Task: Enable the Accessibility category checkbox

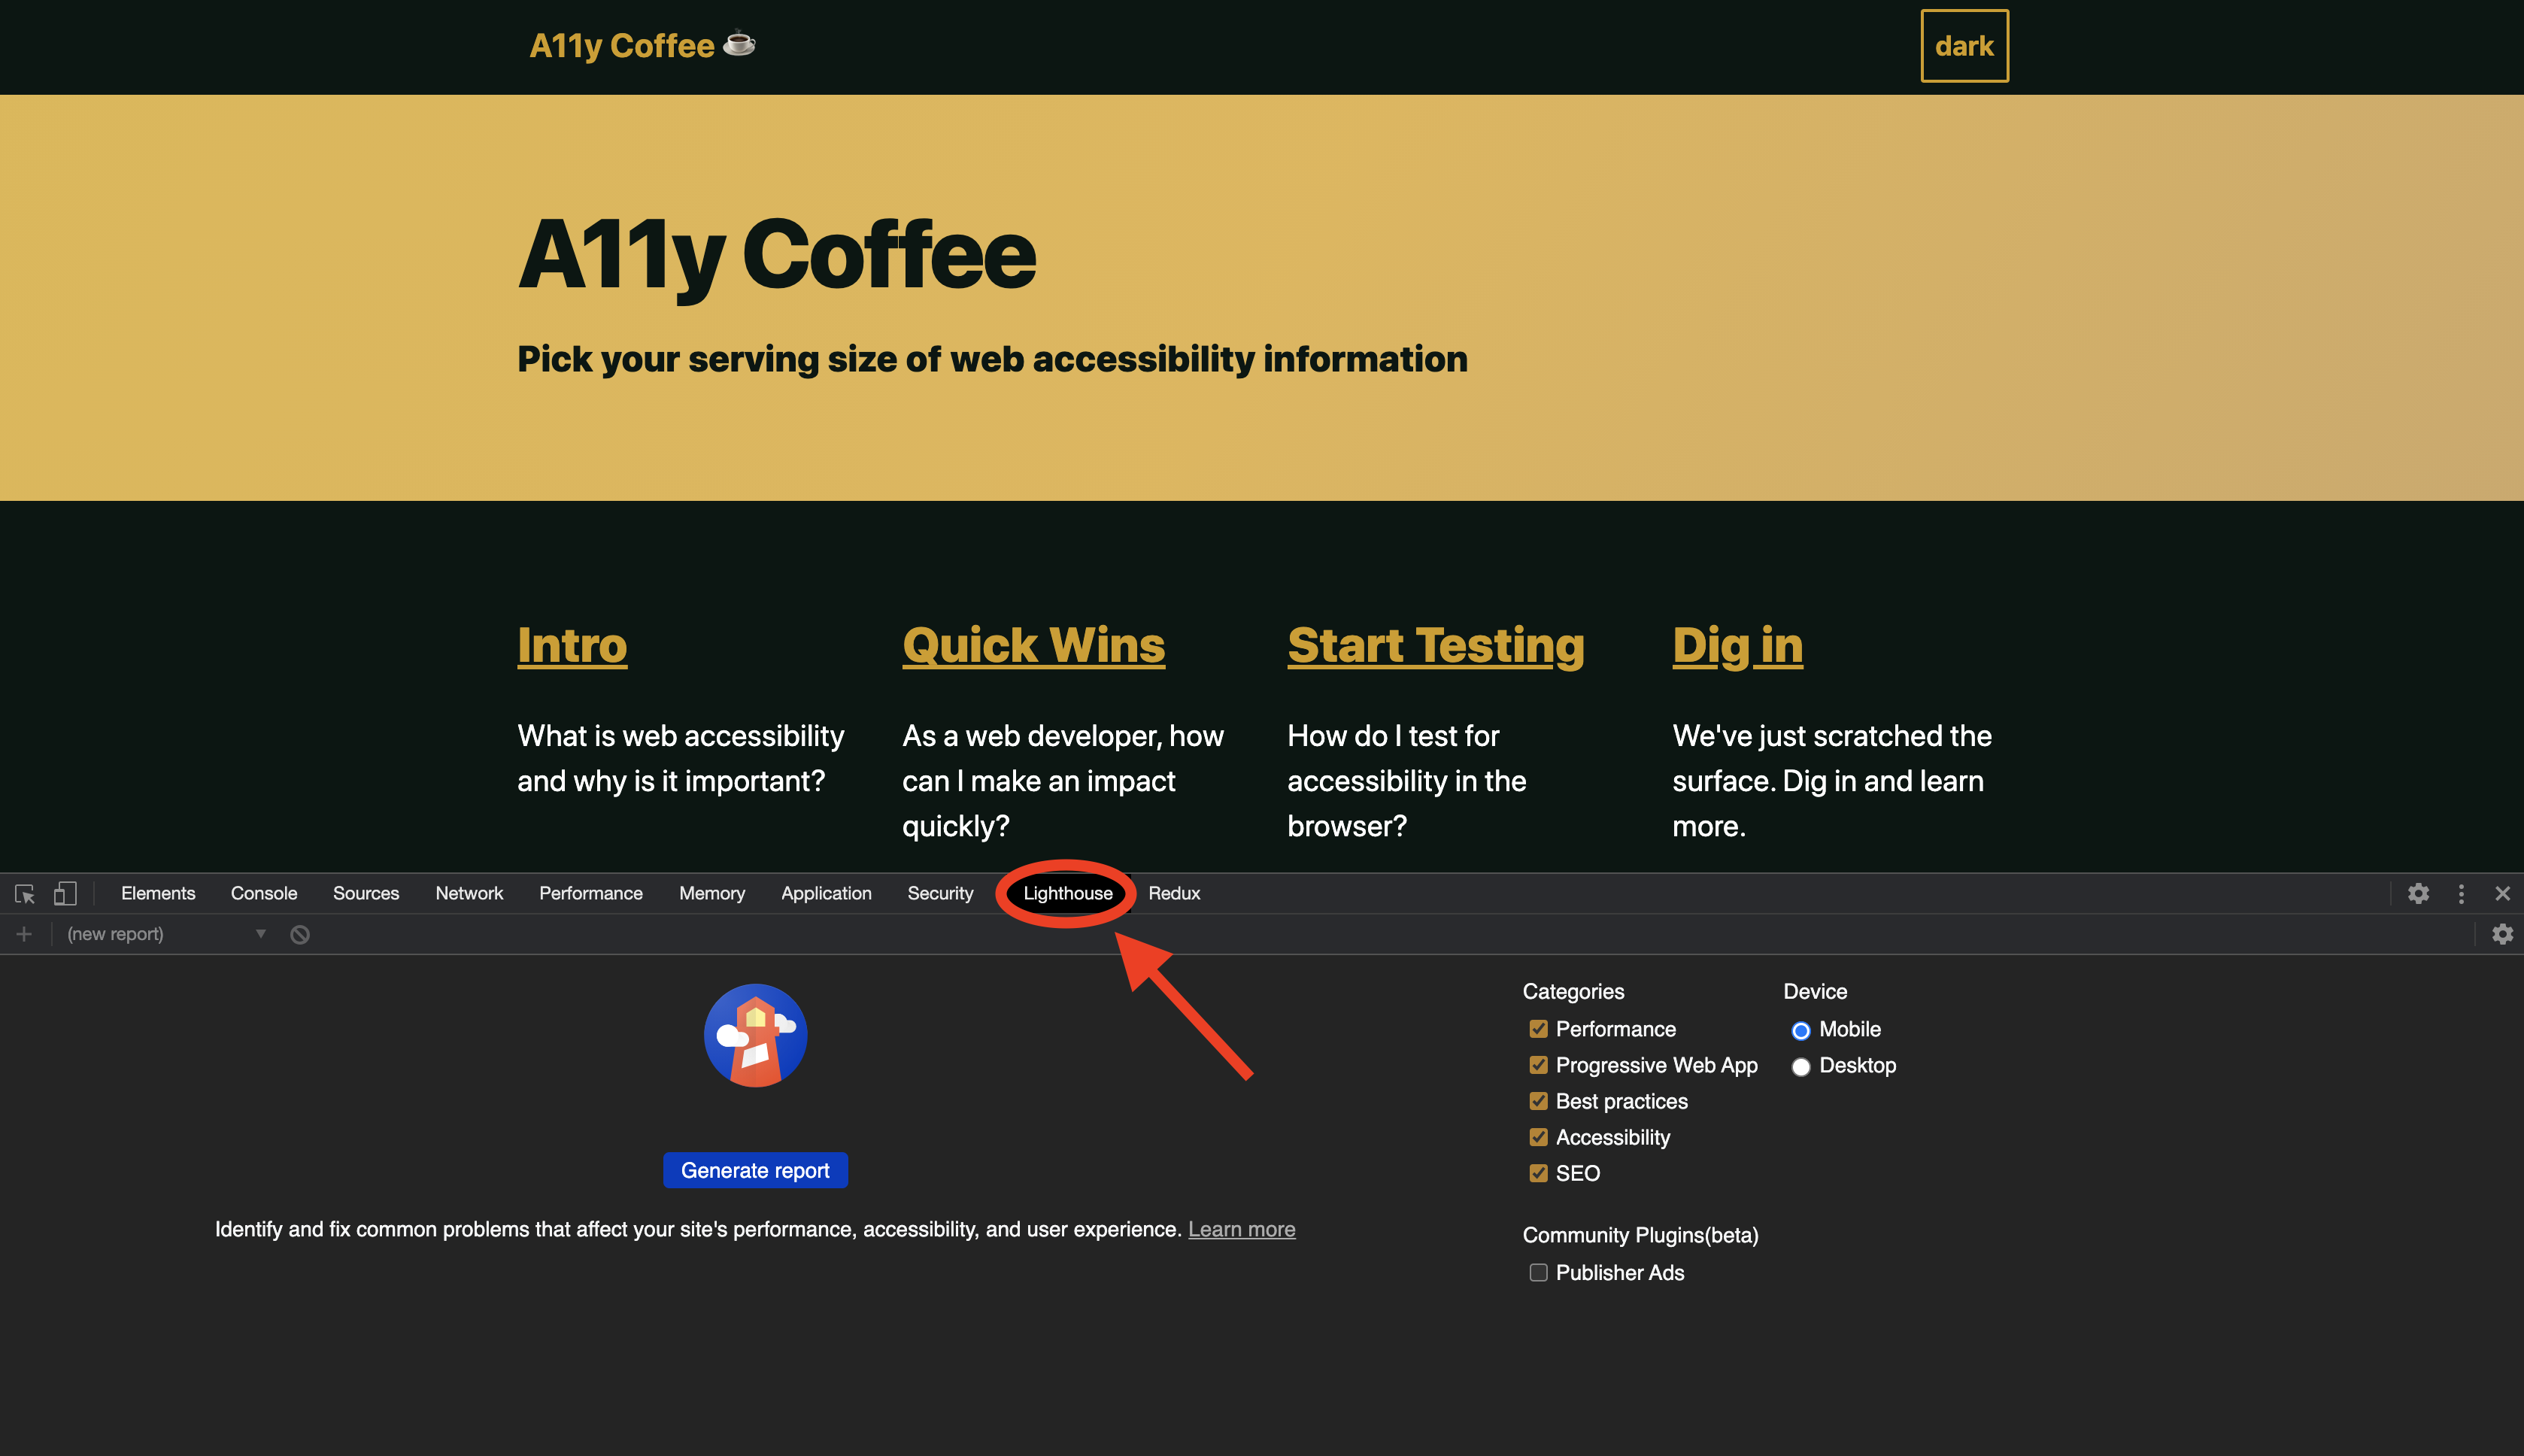Action: [x=1537, y=1137]
